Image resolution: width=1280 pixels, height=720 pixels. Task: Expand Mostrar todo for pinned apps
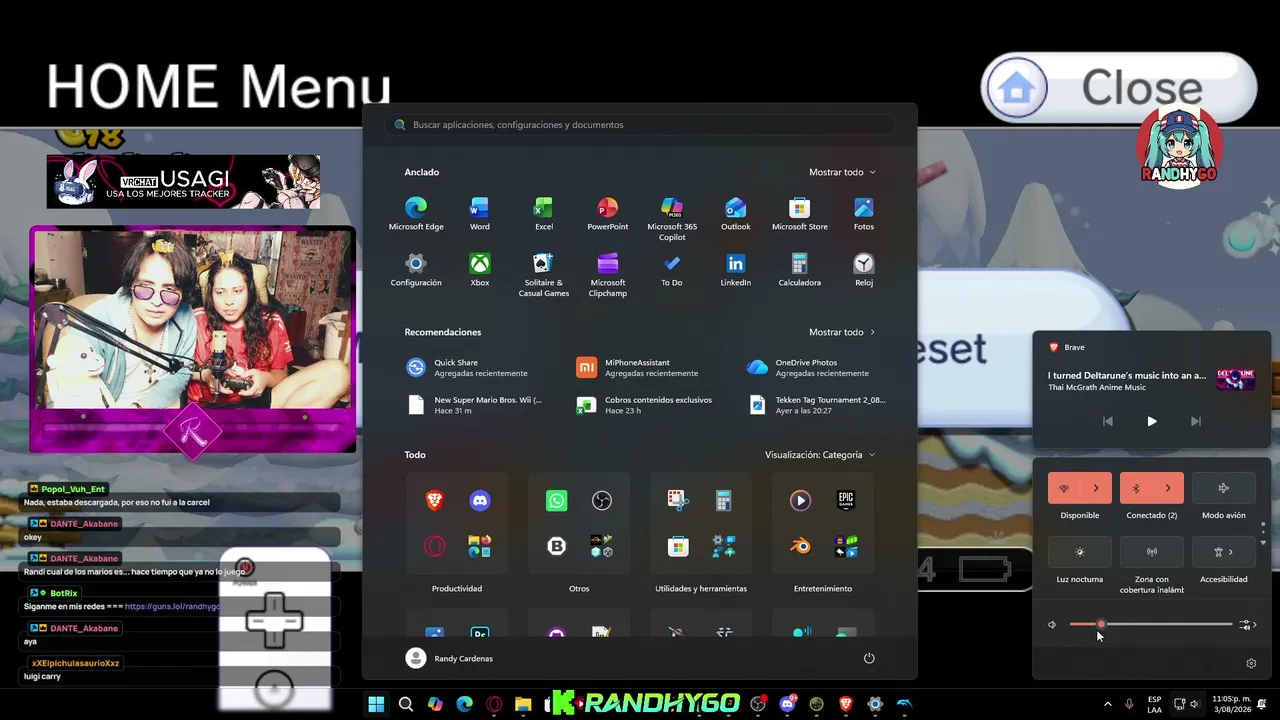pos(842,172)
